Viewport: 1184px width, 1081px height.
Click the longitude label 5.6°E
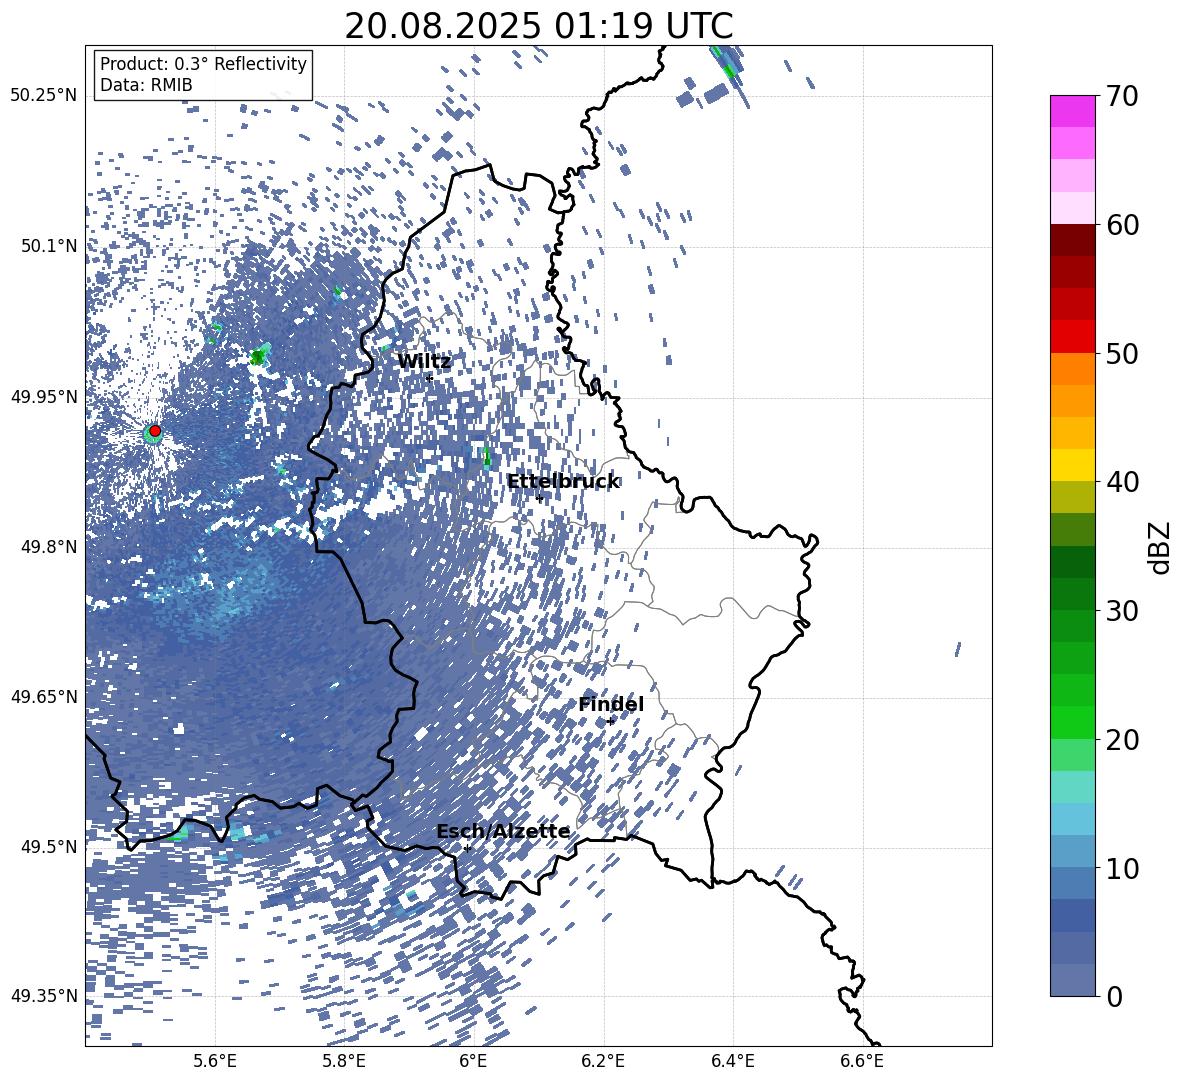click(215, 1061)
